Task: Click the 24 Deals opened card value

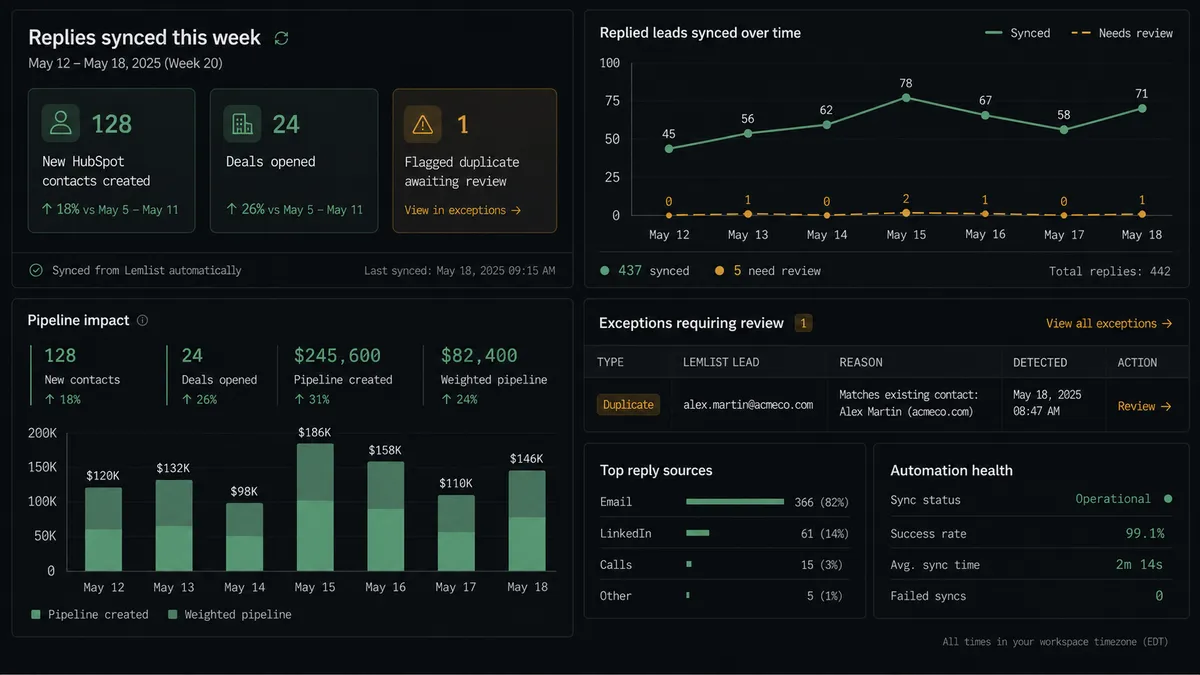Action: coord(286,124)
